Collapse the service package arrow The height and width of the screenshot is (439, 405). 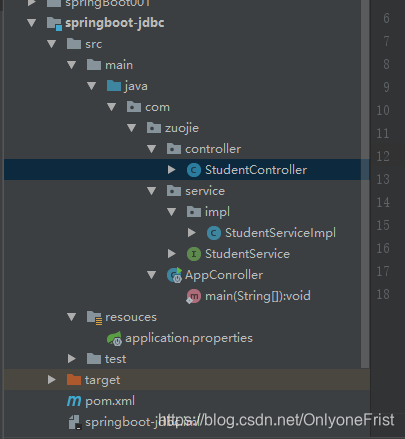[x=152, y=191]
